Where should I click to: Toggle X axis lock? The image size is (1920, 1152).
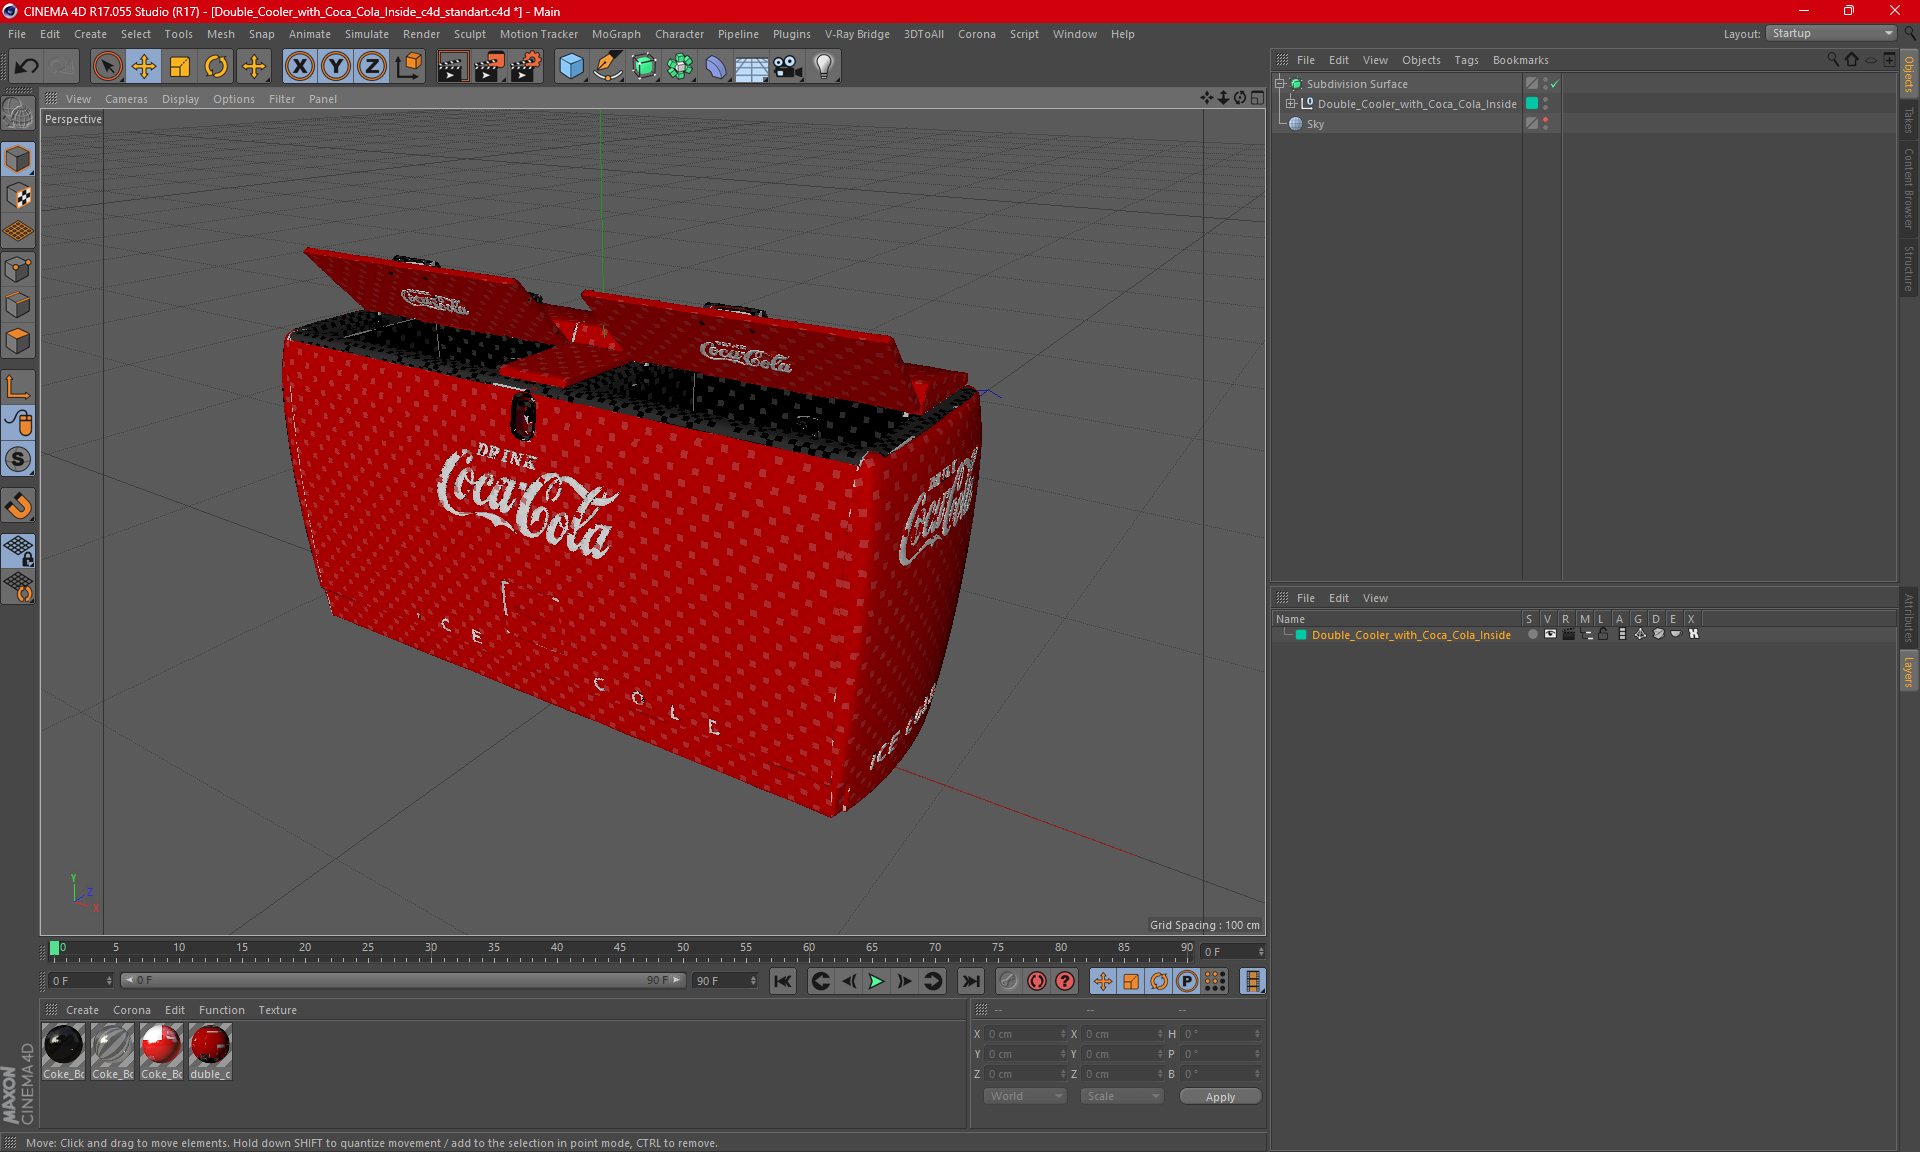point(299,67)
